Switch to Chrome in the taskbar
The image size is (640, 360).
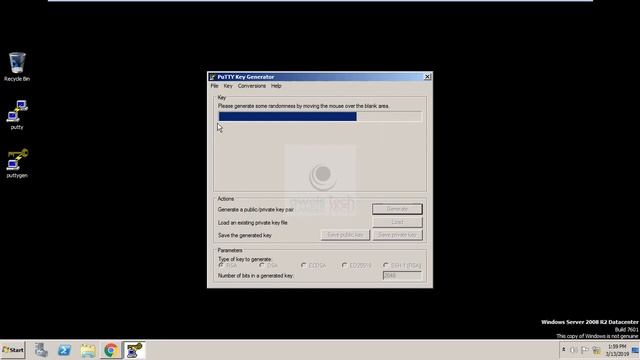111,350
